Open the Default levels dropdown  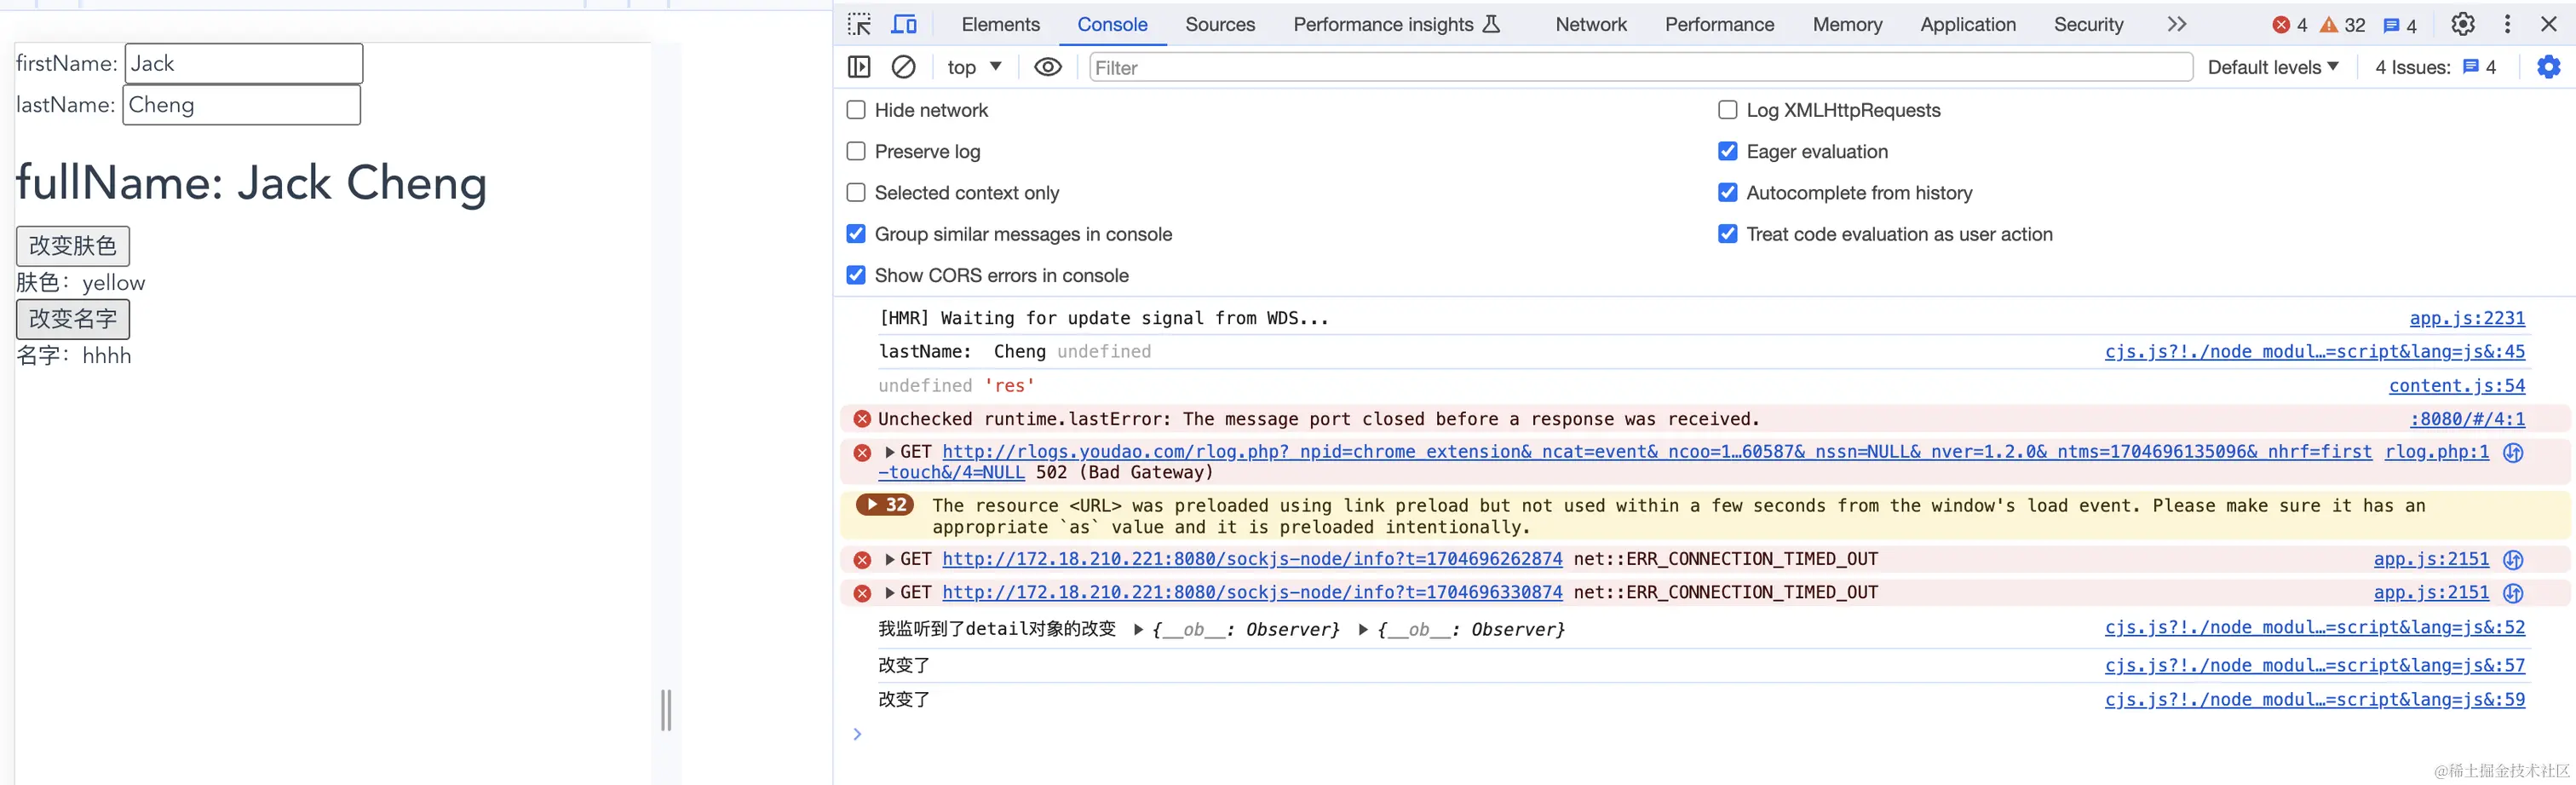[2273, 67]
